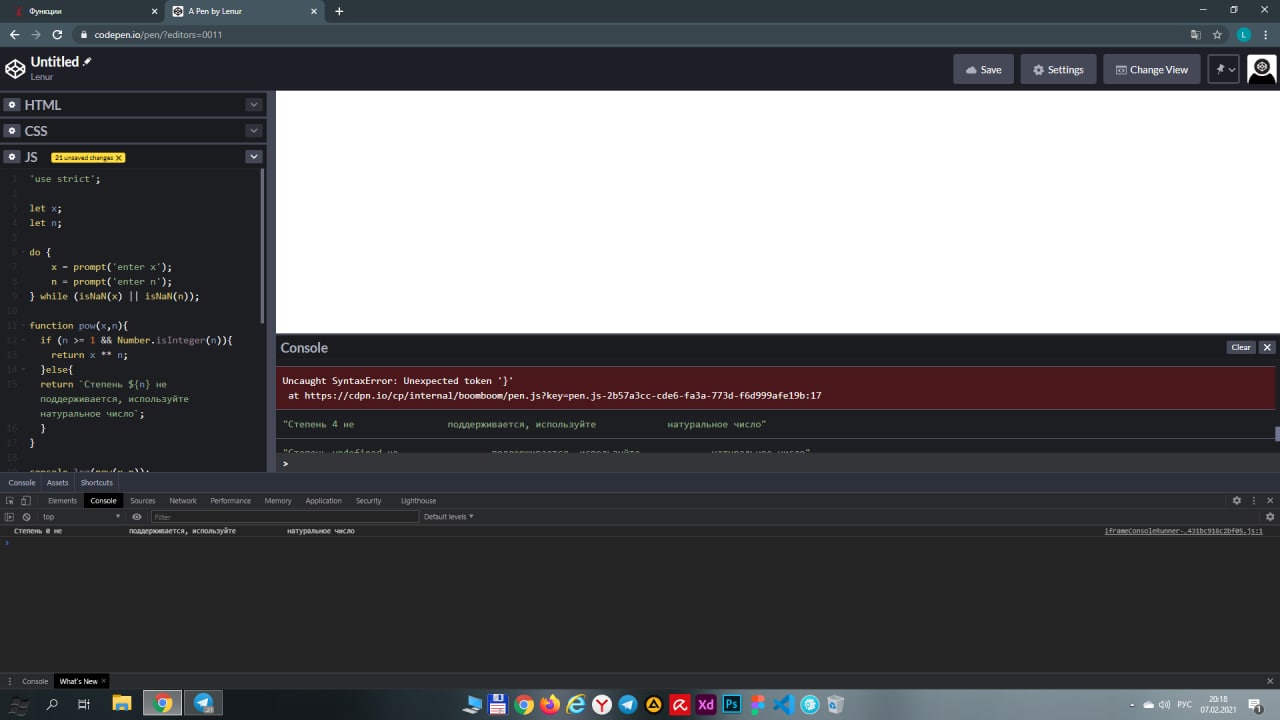Viewport: 1280px width, 720px height.
Task: Open the DevTools drawer more tools menu
Action: (x=9, y=681)
